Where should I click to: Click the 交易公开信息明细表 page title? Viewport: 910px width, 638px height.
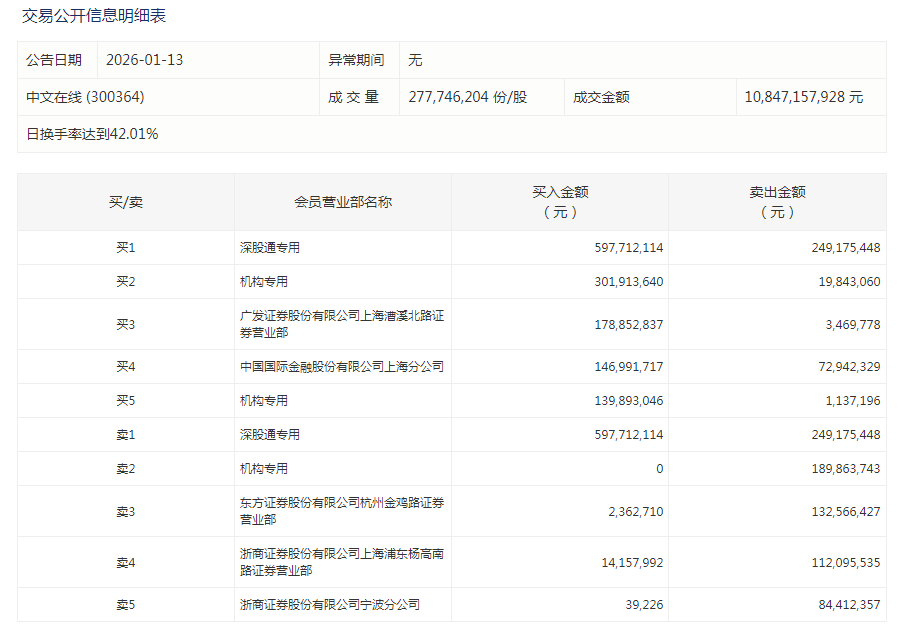(94, 16)
